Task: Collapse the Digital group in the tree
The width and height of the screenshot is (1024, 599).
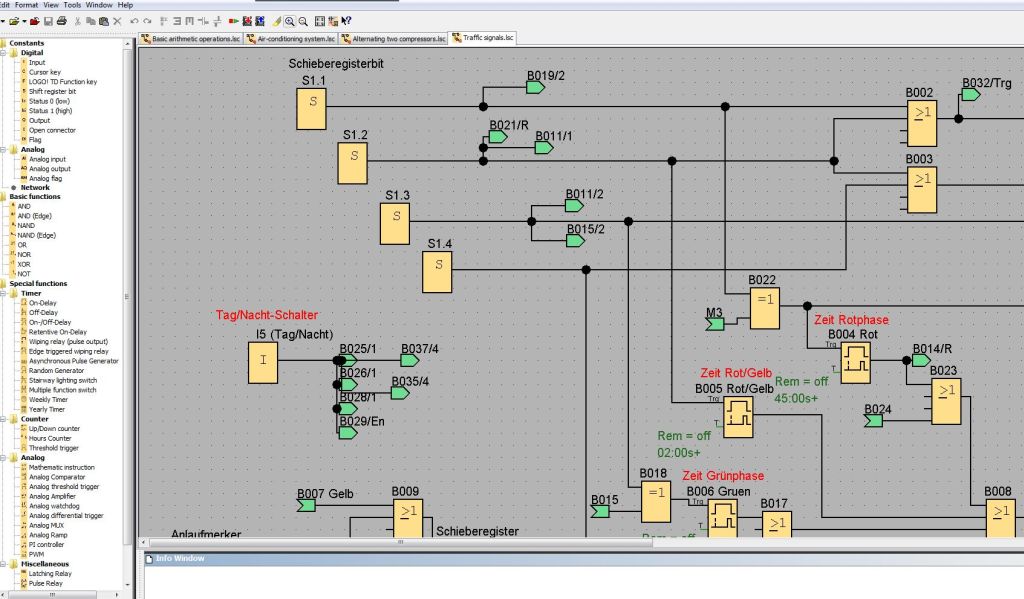Action: point(4,53)
